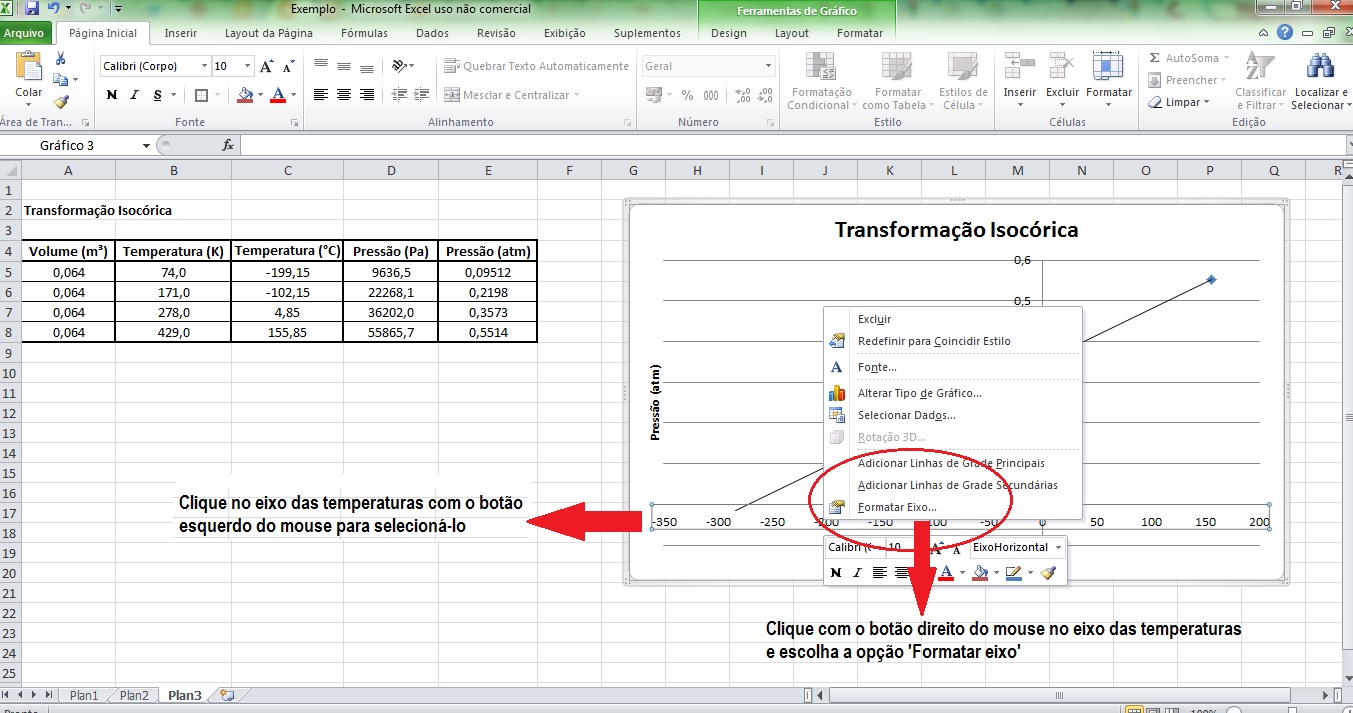This screenshot has height=713, width=1353.
Task: Click the Colar paste clipboard icon
Action: [x=28, y=66]
